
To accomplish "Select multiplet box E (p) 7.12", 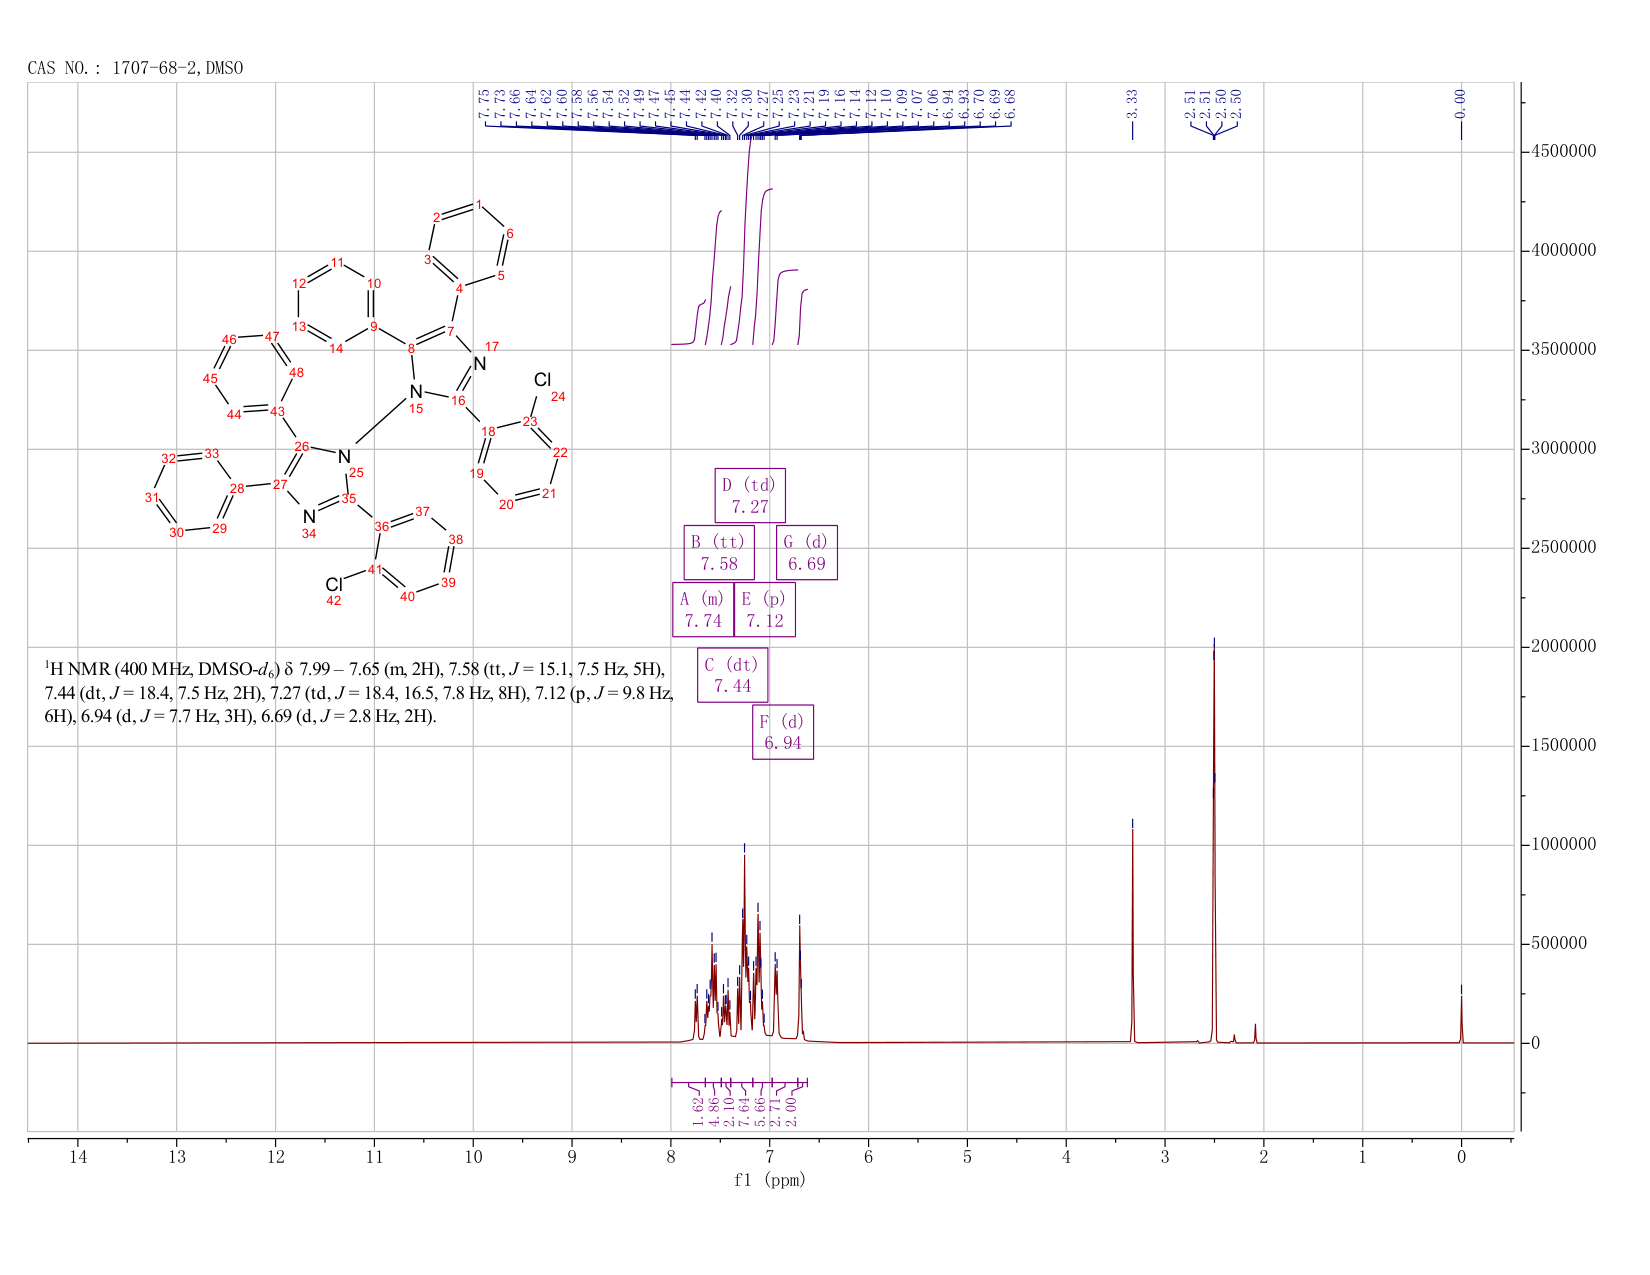I will click(765, 609).
